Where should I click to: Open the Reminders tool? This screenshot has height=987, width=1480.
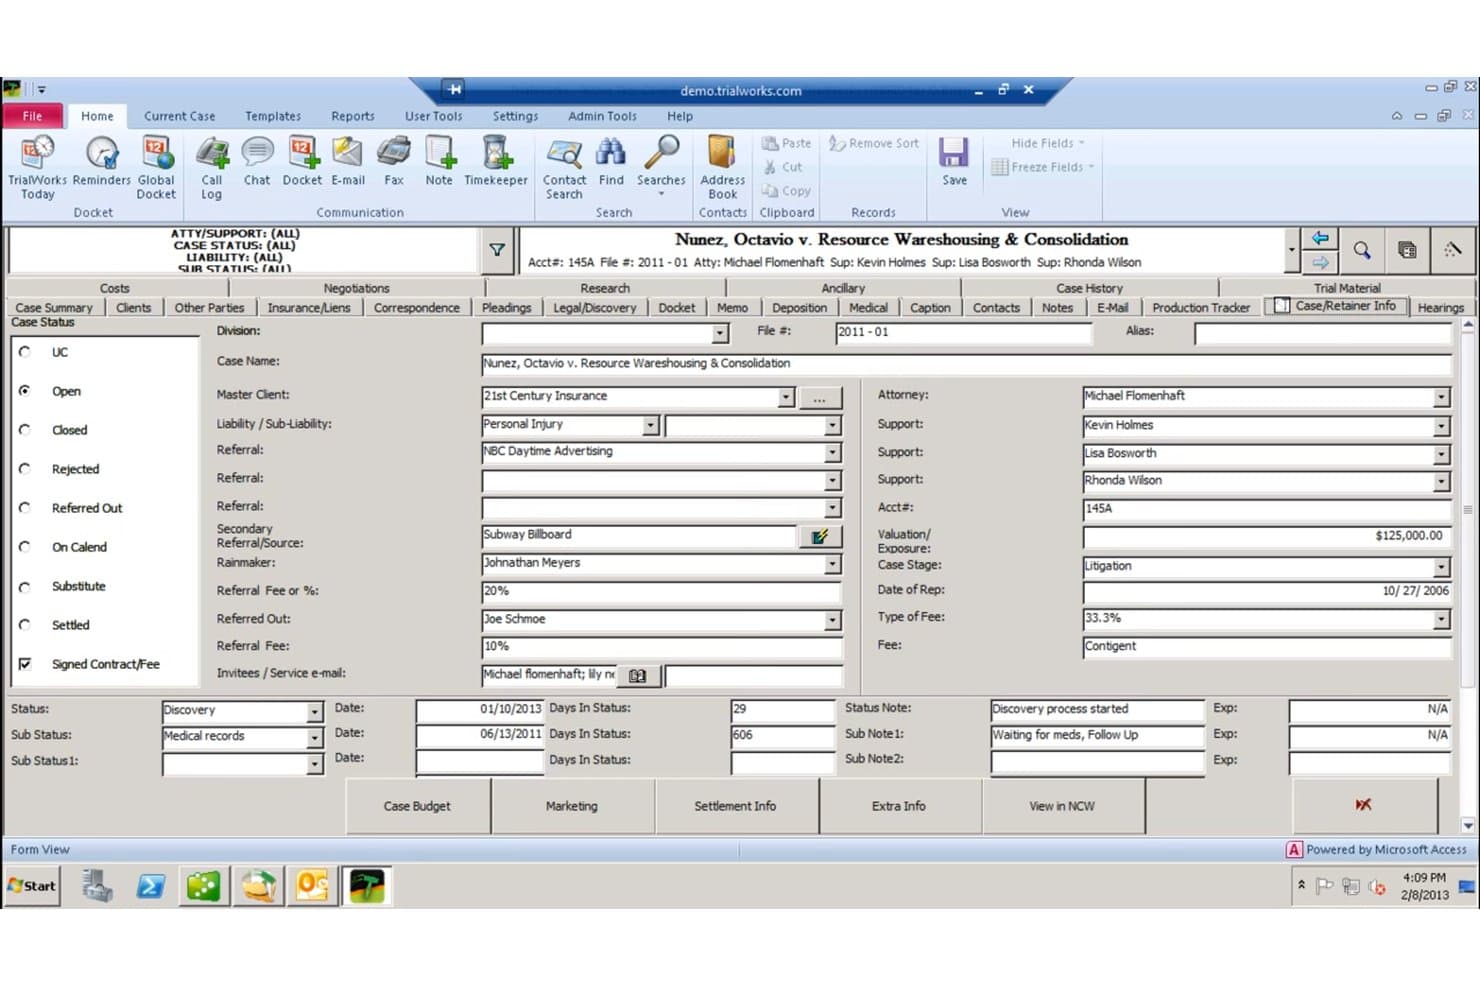pos(101,161)
